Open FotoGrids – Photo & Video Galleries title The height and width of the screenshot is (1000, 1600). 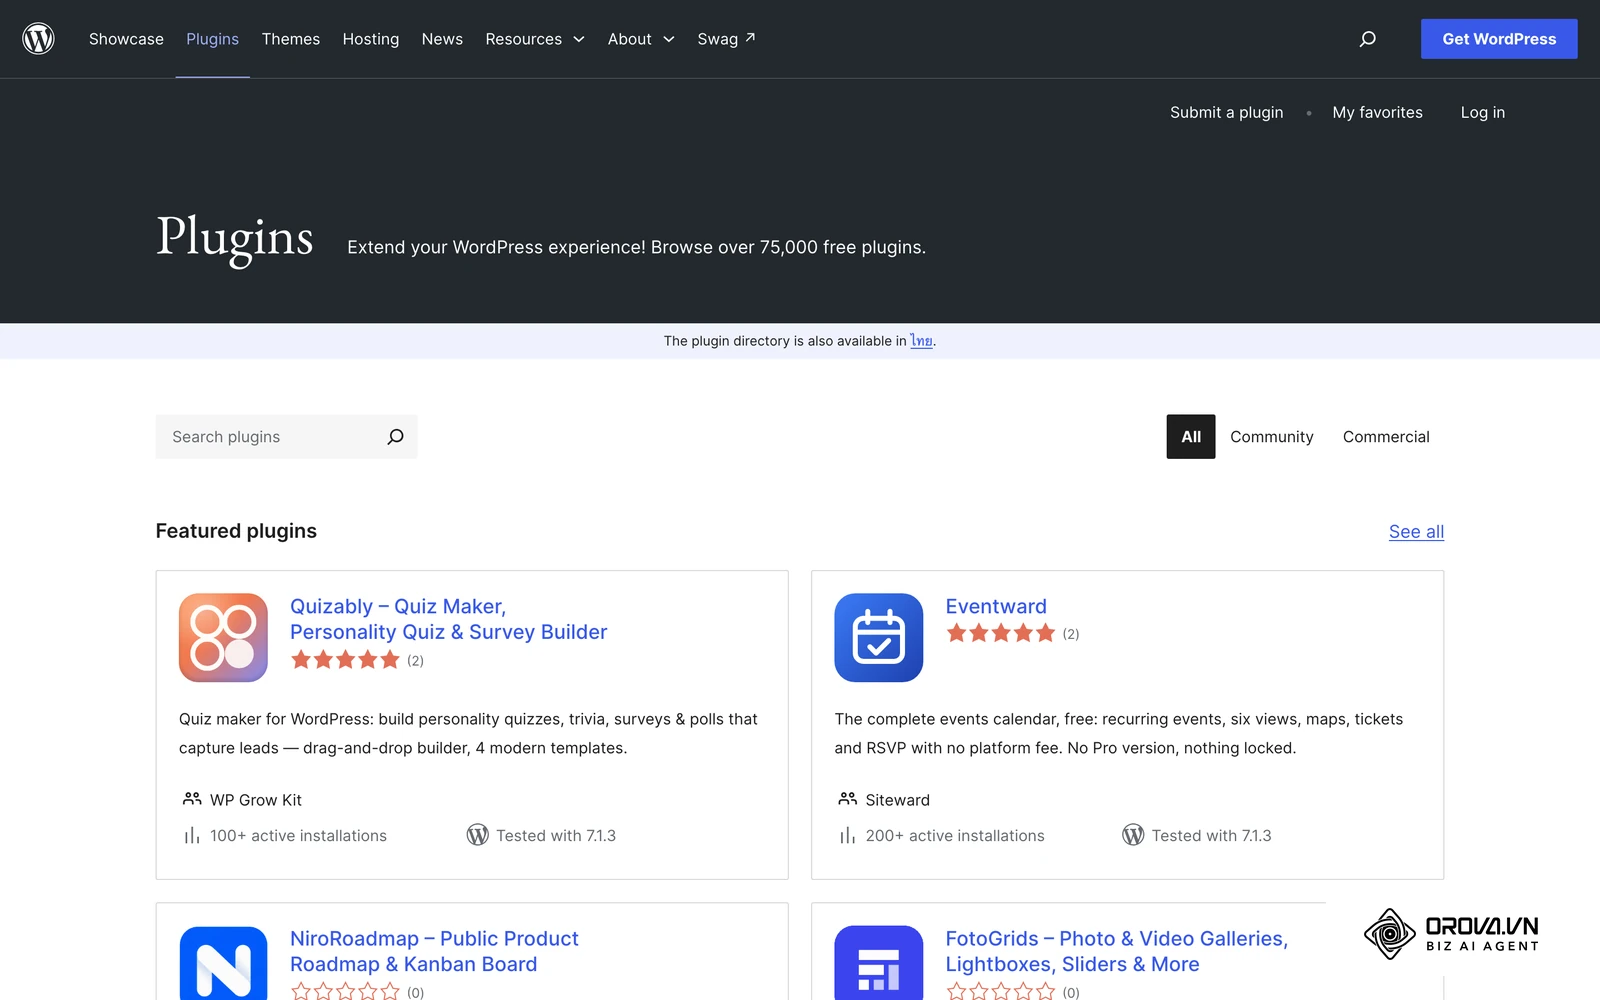(1117, 951)
